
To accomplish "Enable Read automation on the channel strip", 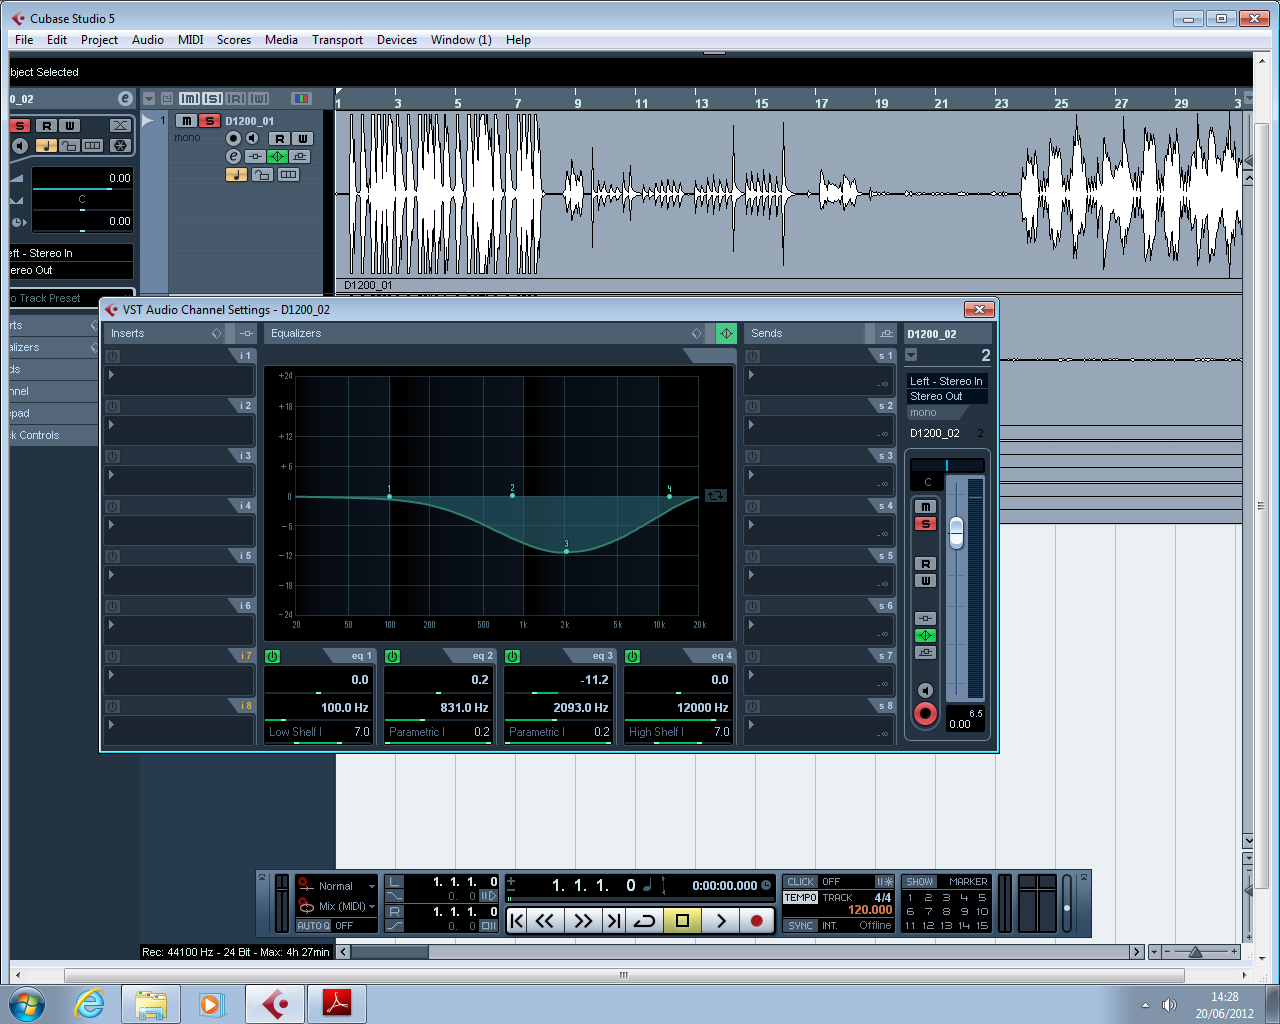I will tap(926, 564).
